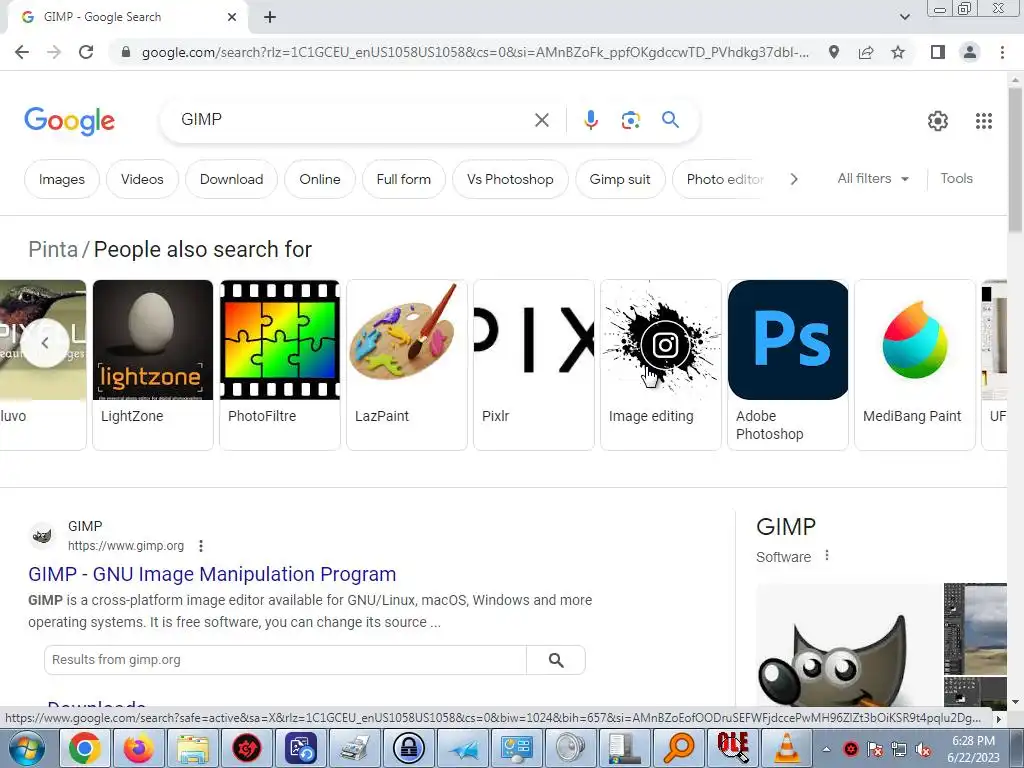Click into the GIMP search box
The image size is (1024, 768).
pos(353,120)
